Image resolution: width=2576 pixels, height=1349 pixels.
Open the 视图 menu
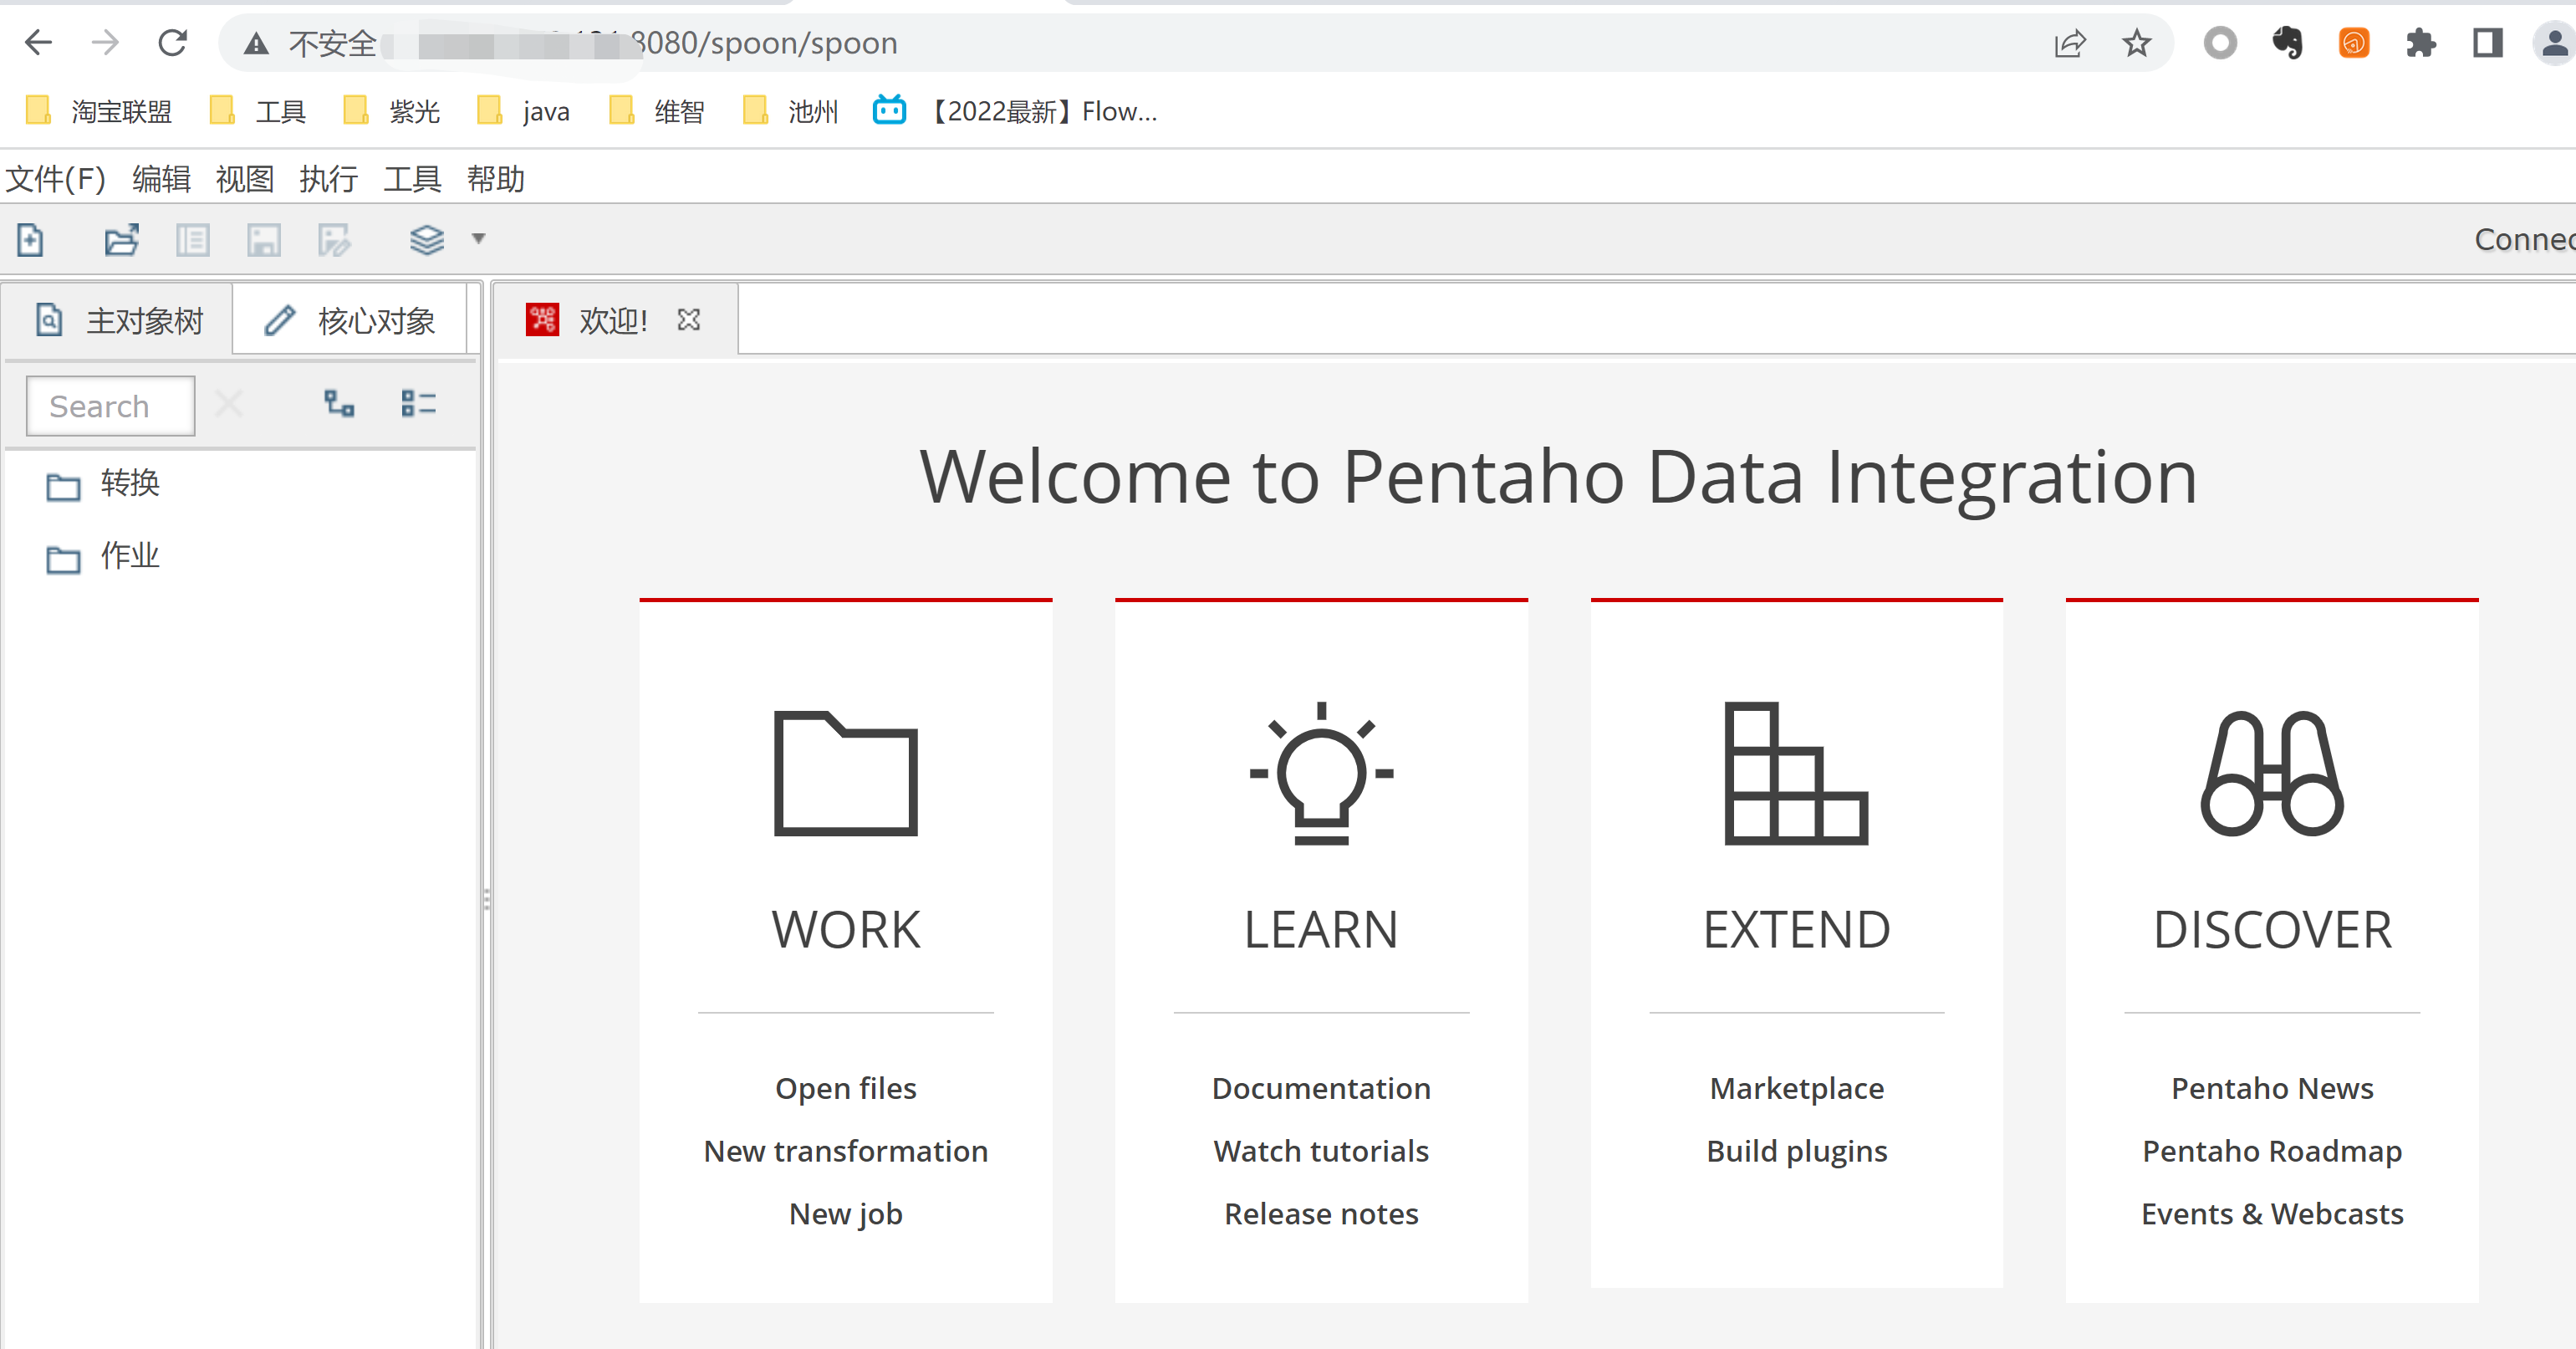[245, 179]
